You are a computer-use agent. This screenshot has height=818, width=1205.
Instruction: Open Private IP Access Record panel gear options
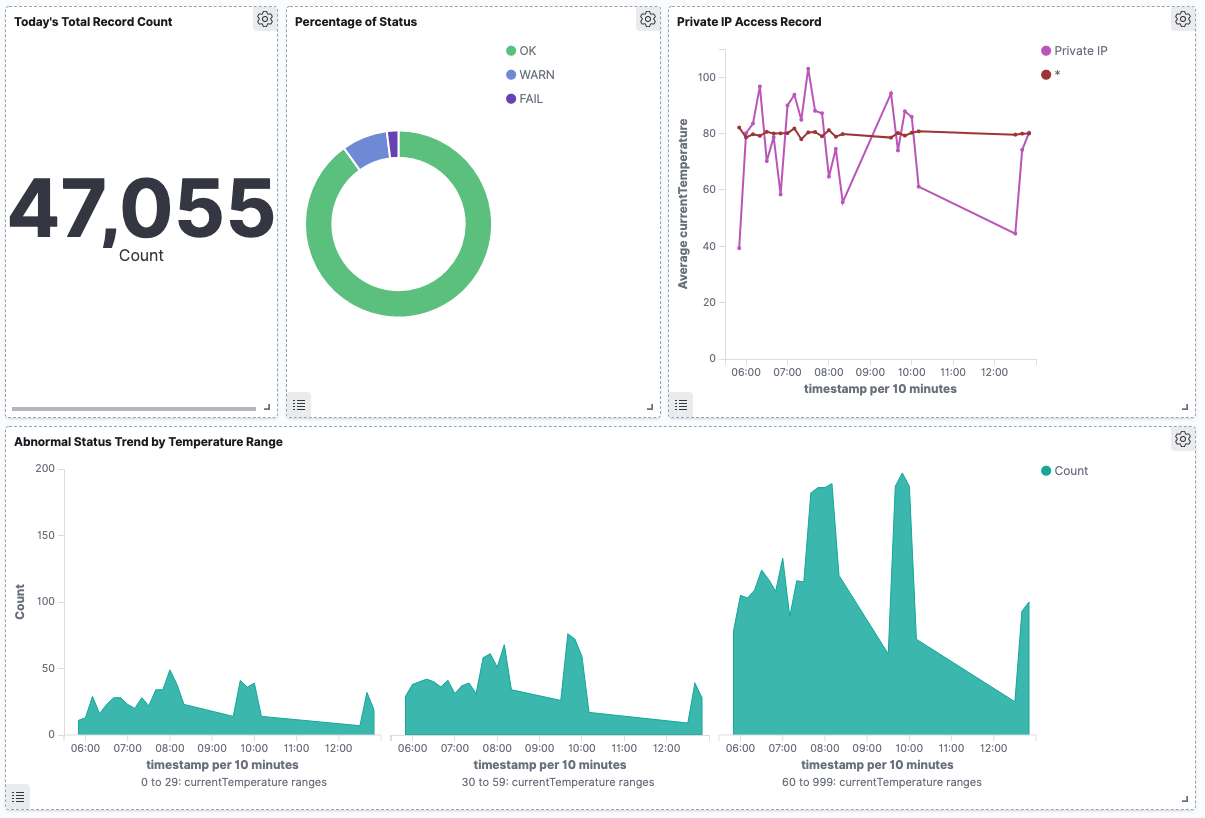[1183, 19]
